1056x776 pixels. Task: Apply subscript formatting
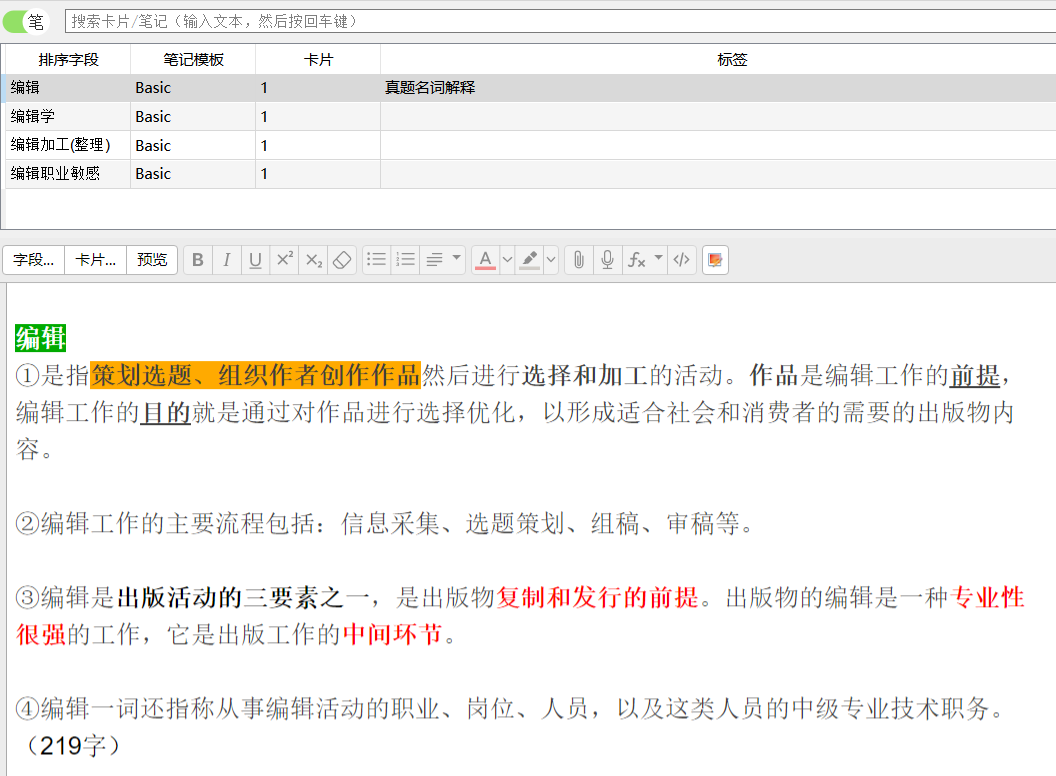coord(313,260)
